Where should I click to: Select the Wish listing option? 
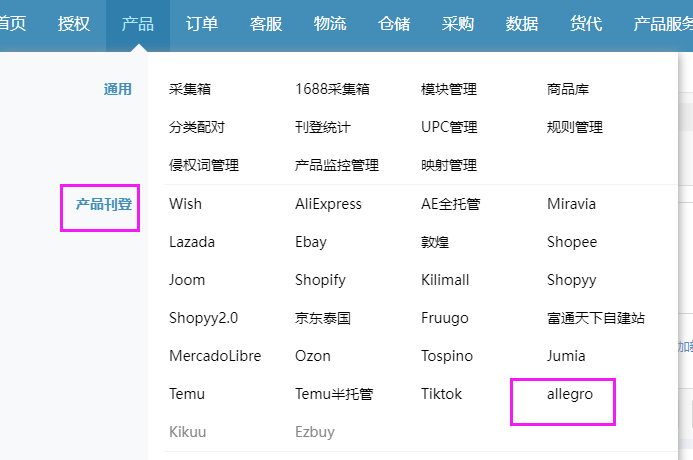(186, 204)
